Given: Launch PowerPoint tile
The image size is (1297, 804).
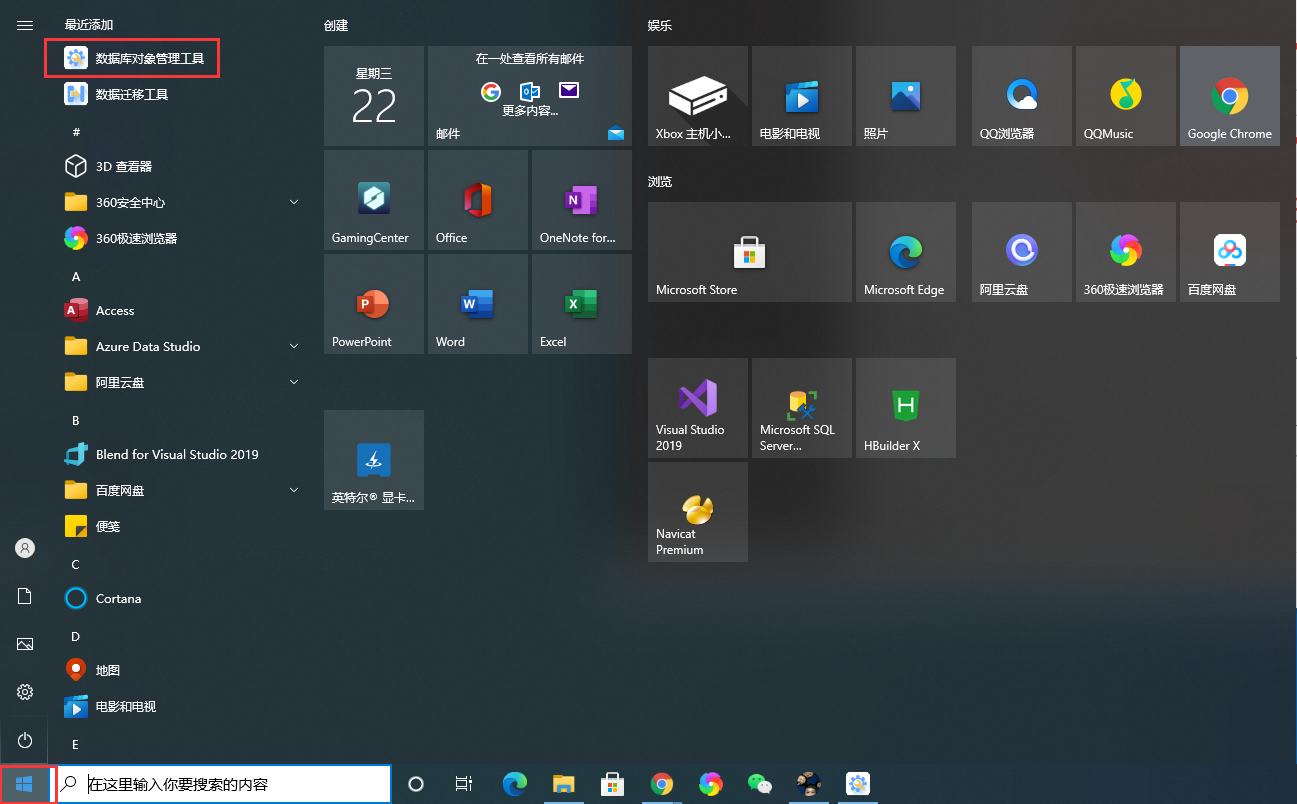Looking at the screenshot, I should [x=374, y=304].
